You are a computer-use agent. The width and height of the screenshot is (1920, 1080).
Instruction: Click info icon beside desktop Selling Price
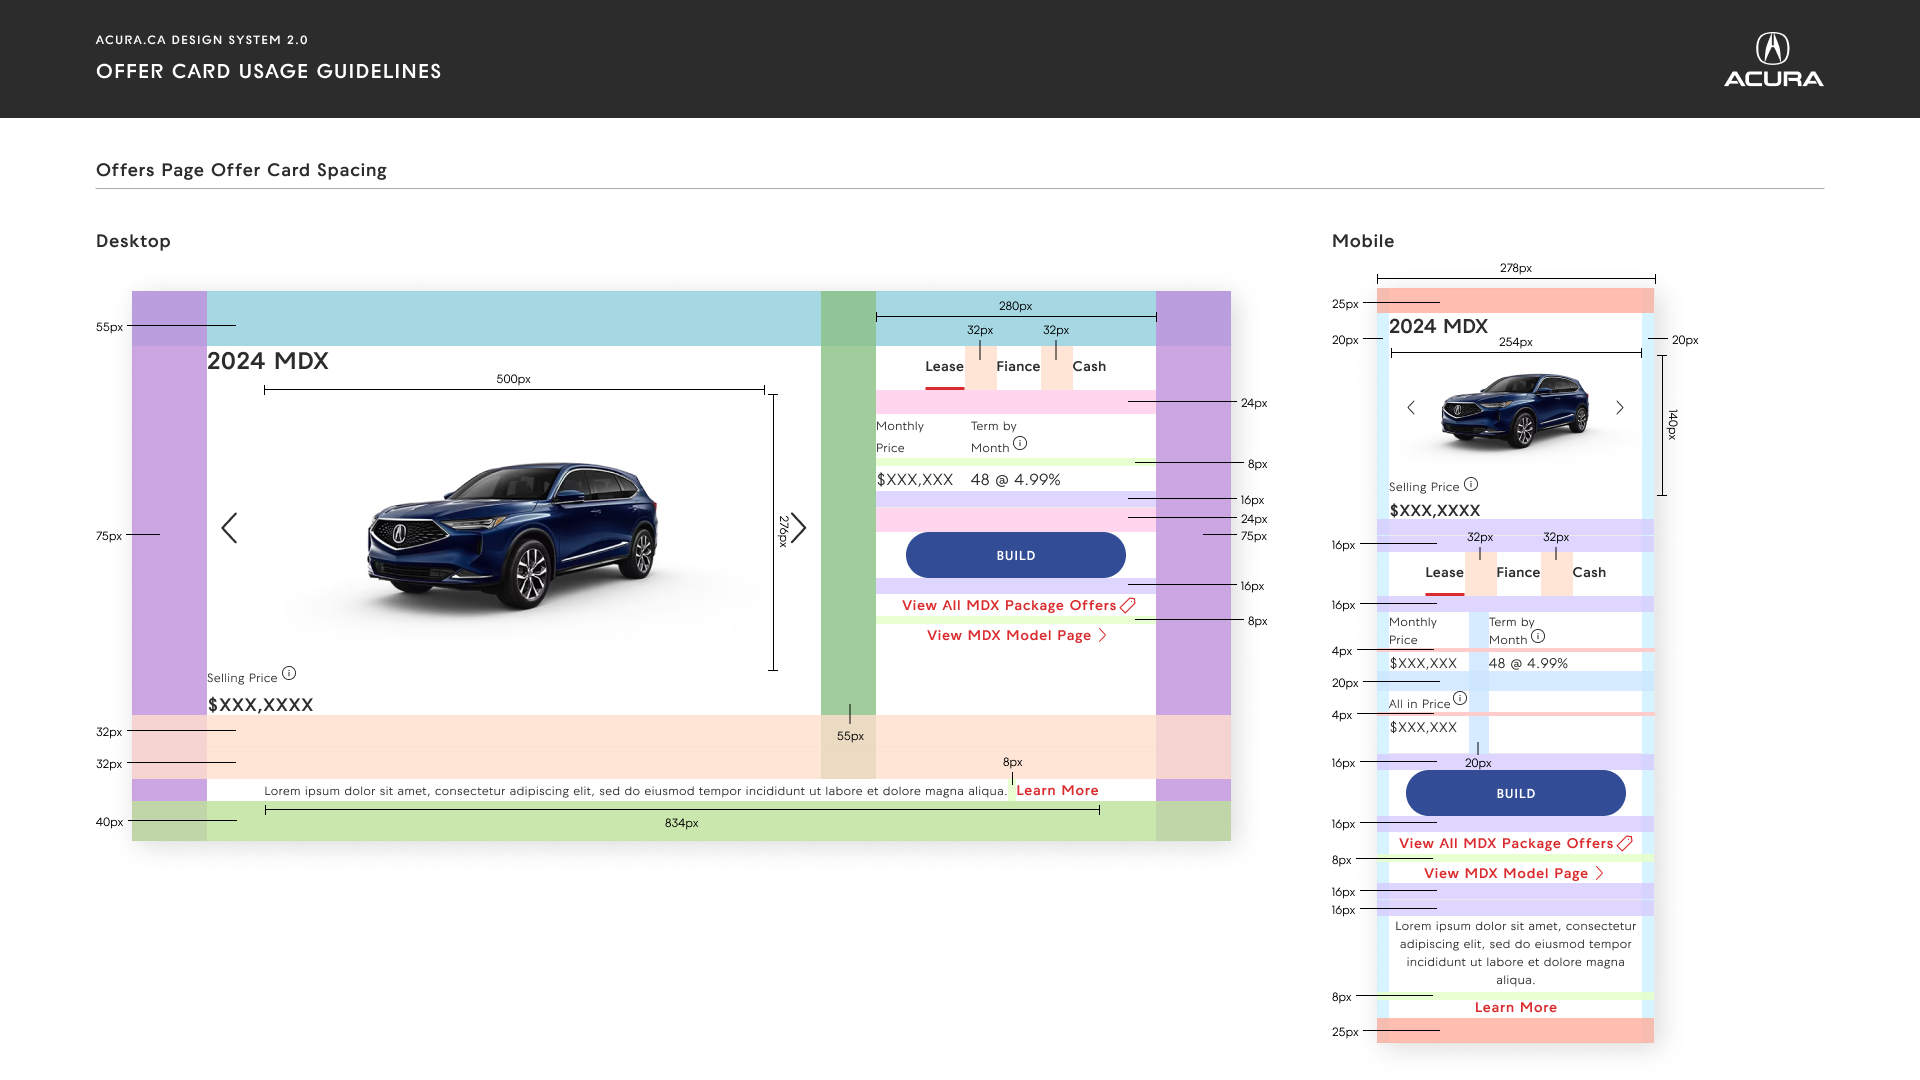[x=289, y=674]
